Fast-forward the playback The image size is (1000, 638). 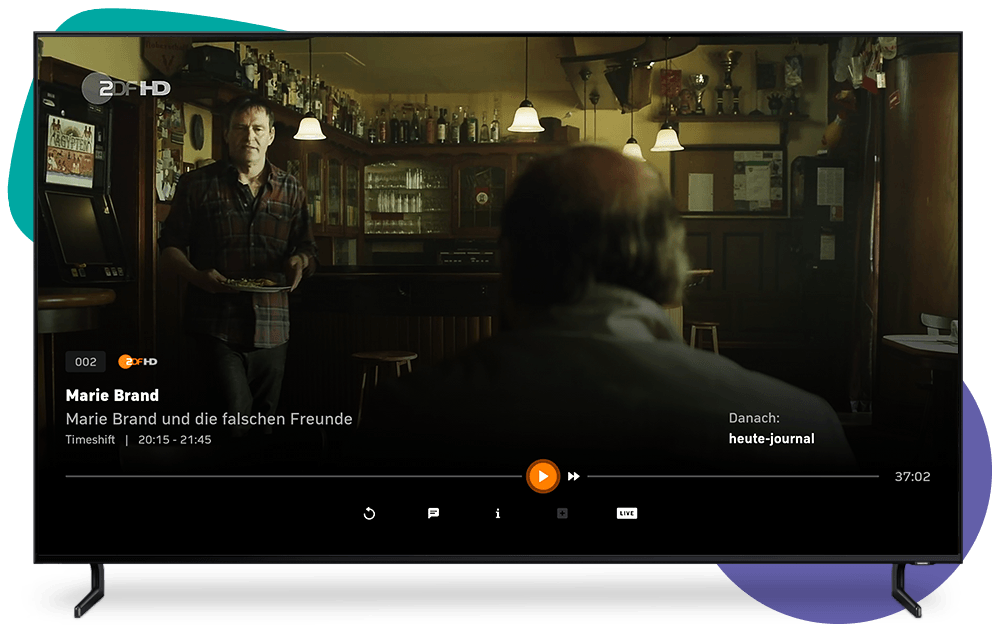click(573, 476)
